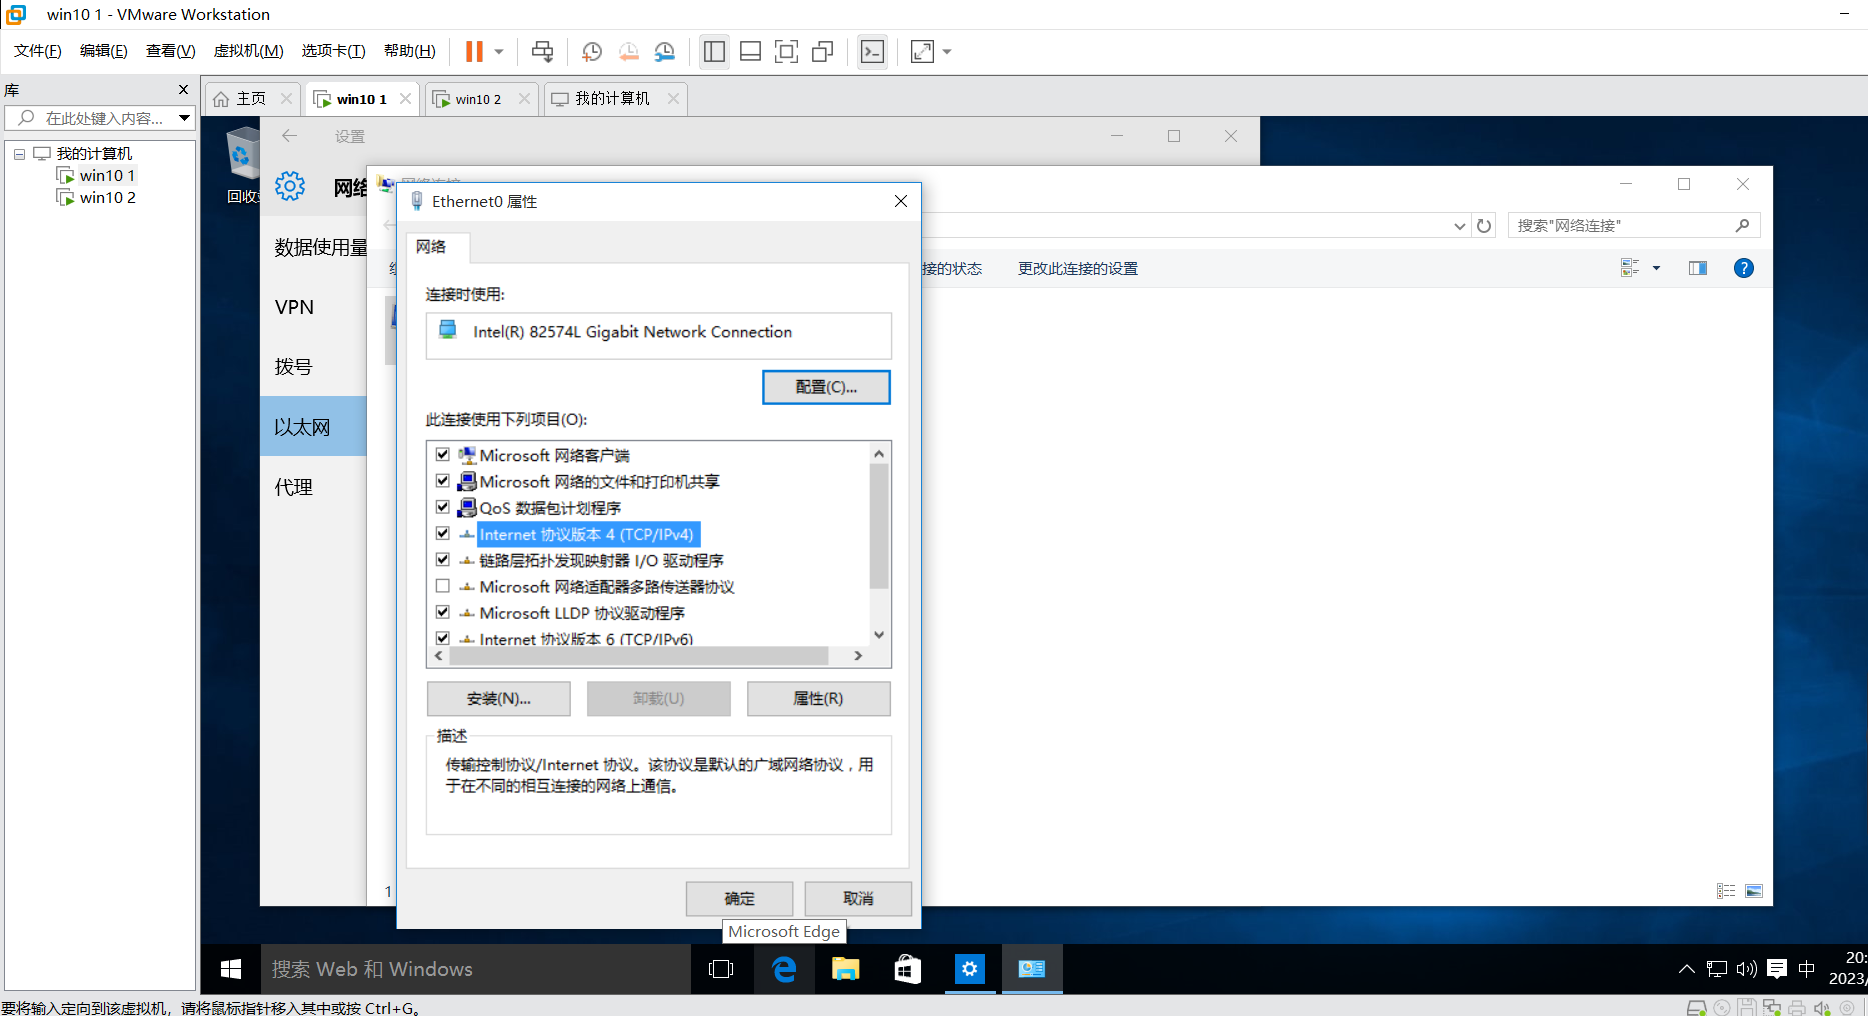Image resolution: width=1868 pixels, height=1016 pixels.
Task: Open the volume control in system tray
Action: coord(1747,969)
